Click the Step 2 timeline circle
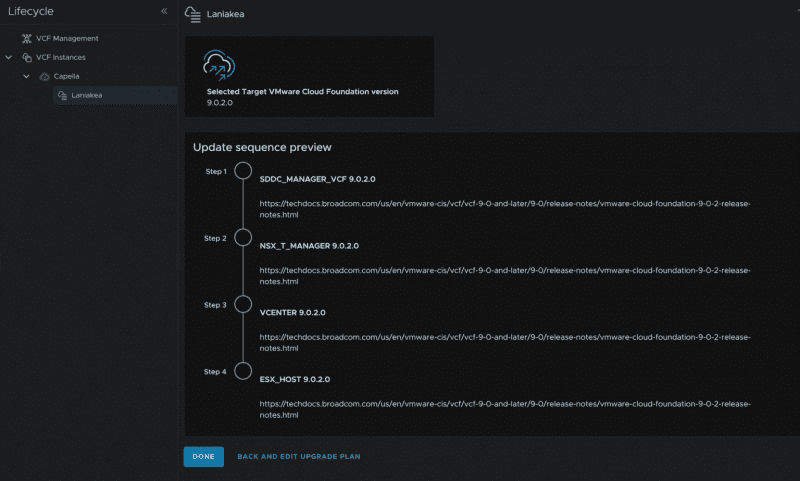Screen dimensions: 800x481 [x=243, y=238]
